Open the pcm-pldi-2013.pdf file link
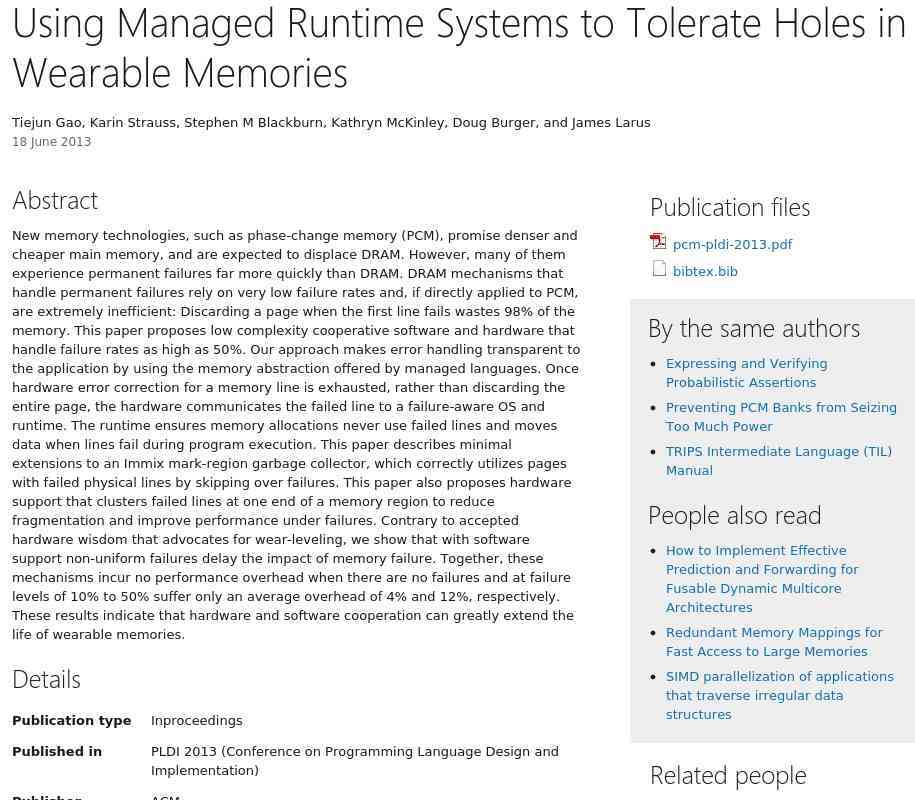Image resolution: width=915 pixels, height=800 pixels. (x=732, y=244)
